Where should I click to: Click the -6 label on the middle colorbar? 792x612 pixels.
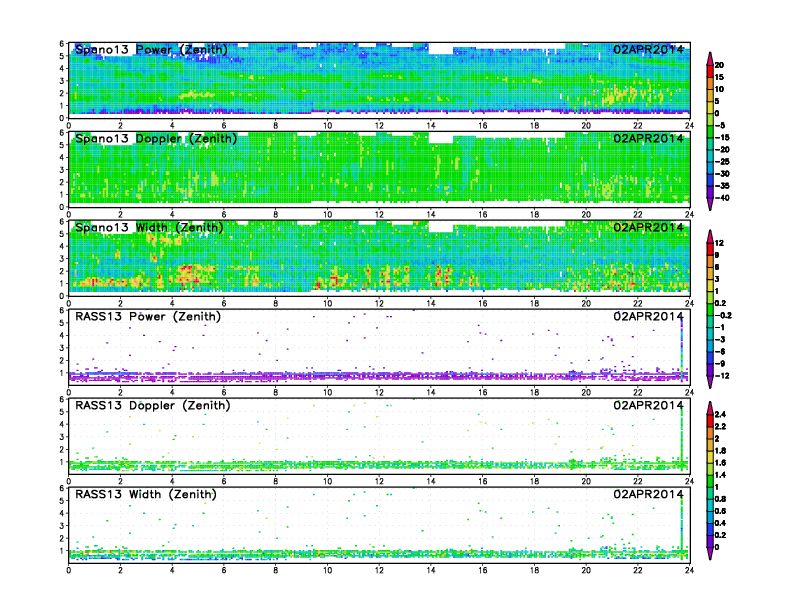click(720, 351)
